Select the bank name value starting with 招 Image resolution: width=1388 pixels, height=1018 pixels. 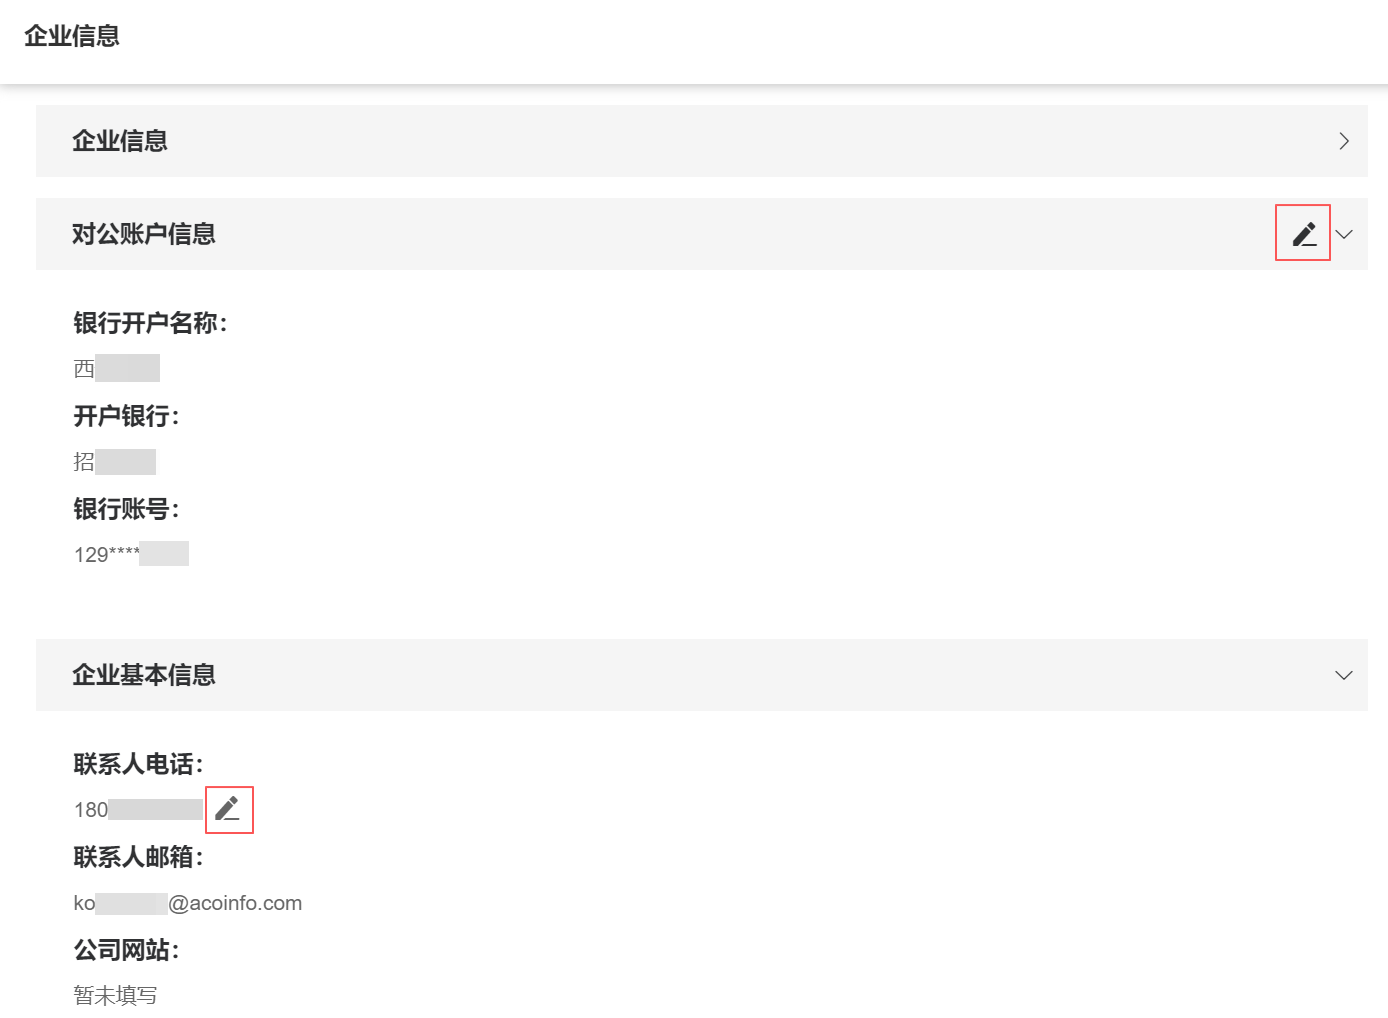coord(114,462)
